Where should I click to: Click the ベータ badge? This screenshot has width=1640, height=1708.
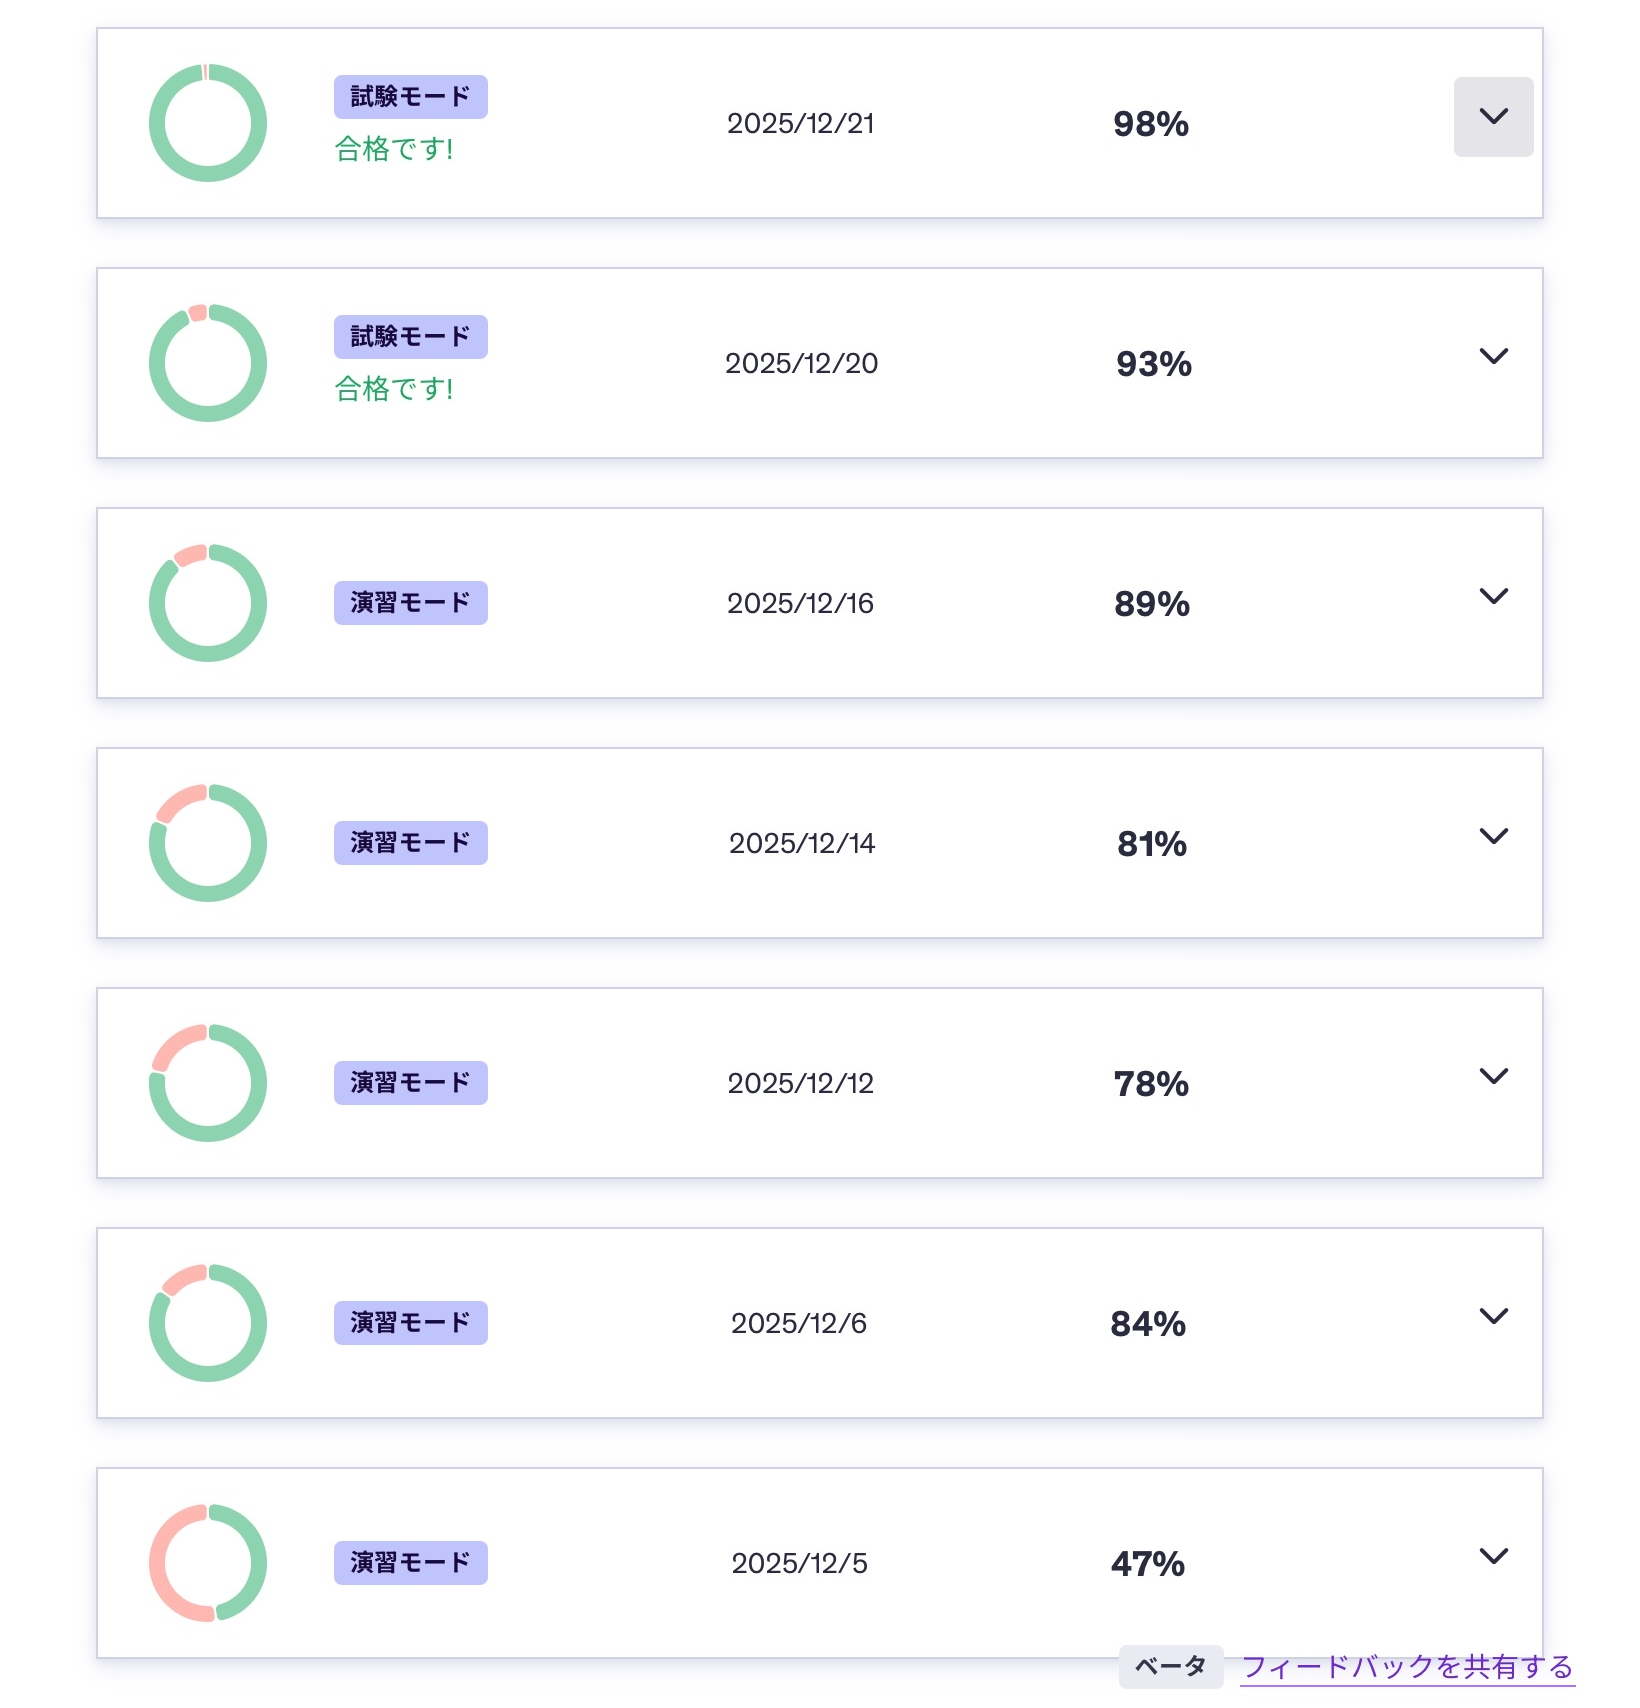(1170, 1667)
